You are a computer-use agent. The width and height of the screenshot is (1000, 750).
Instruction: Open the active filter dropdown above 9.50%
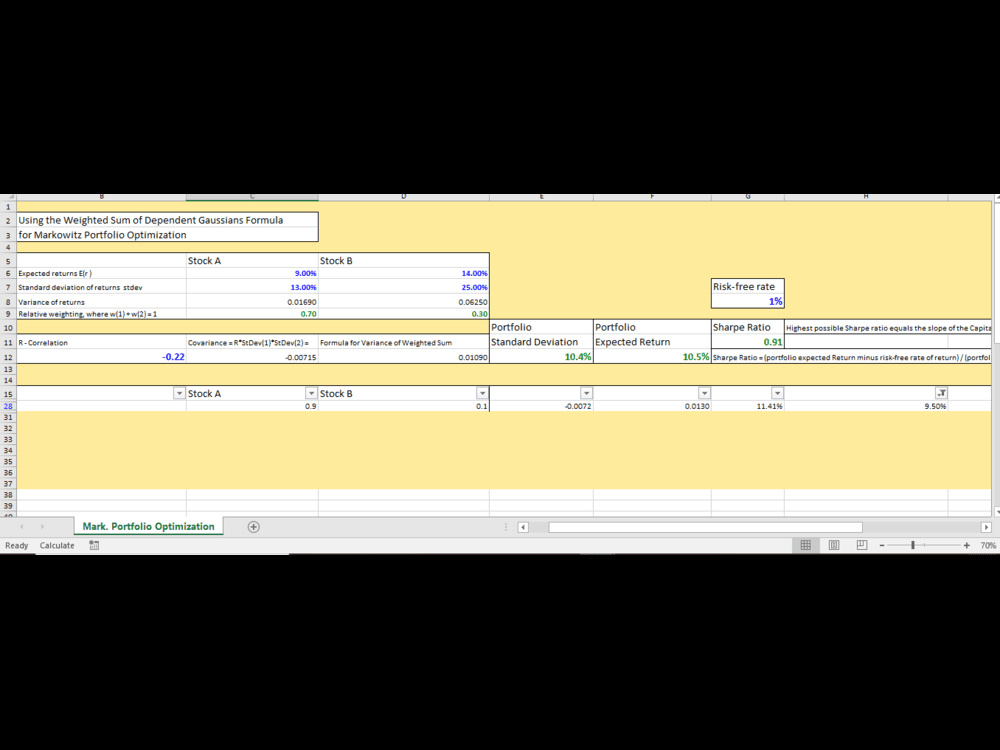click(941, 393)
